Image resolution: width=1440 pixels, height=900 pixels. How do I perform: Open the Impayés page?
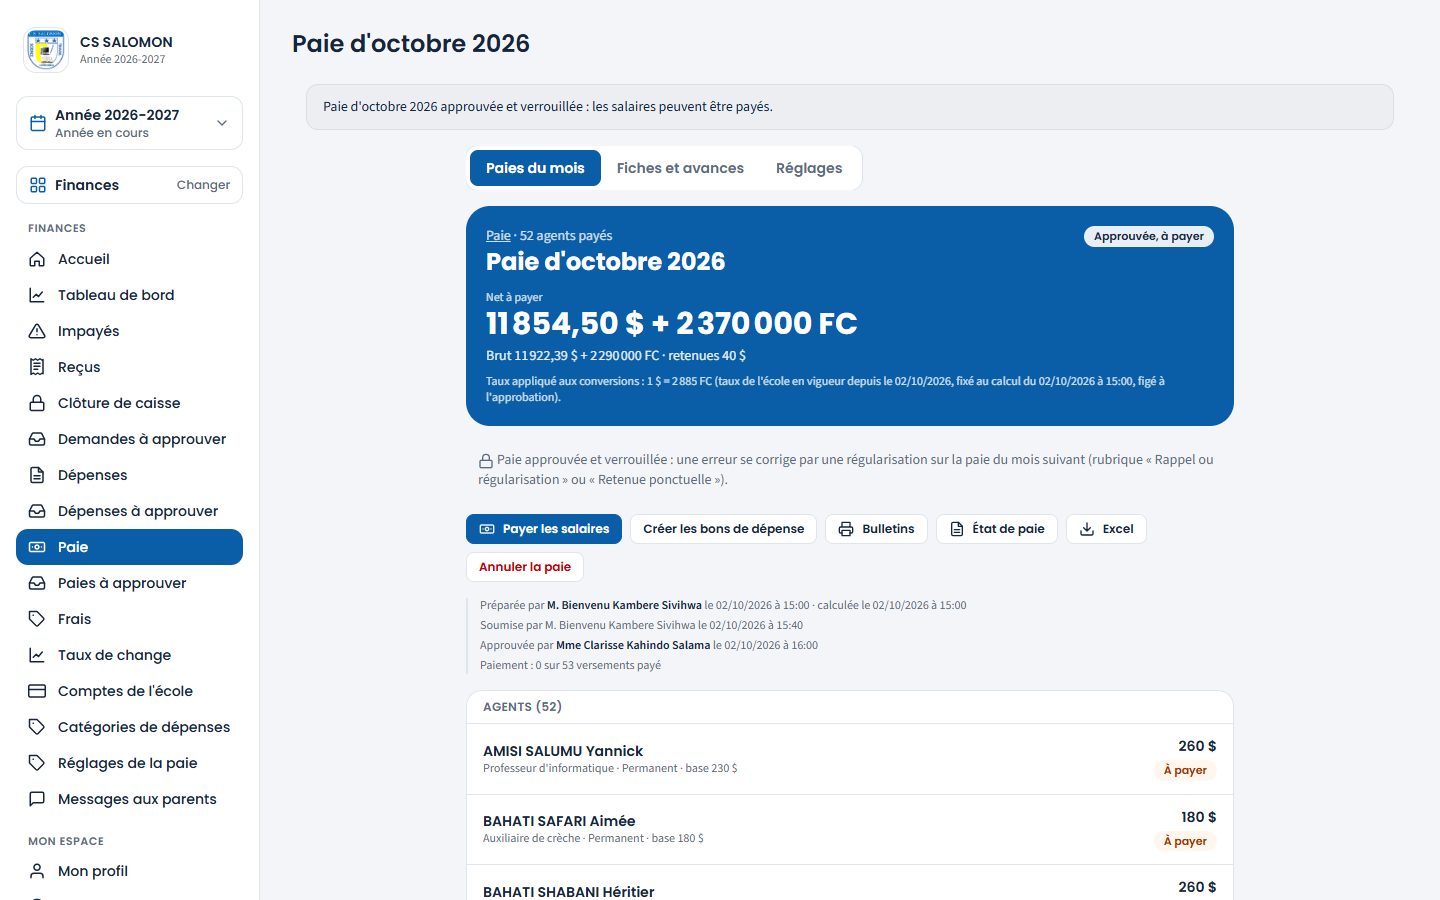[129, 331]
